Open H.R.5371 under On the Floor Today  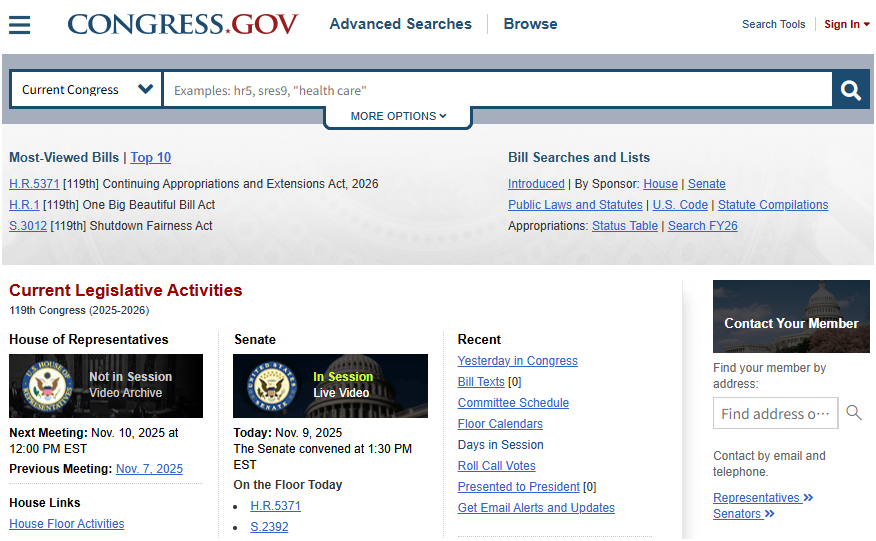(275, 506)
